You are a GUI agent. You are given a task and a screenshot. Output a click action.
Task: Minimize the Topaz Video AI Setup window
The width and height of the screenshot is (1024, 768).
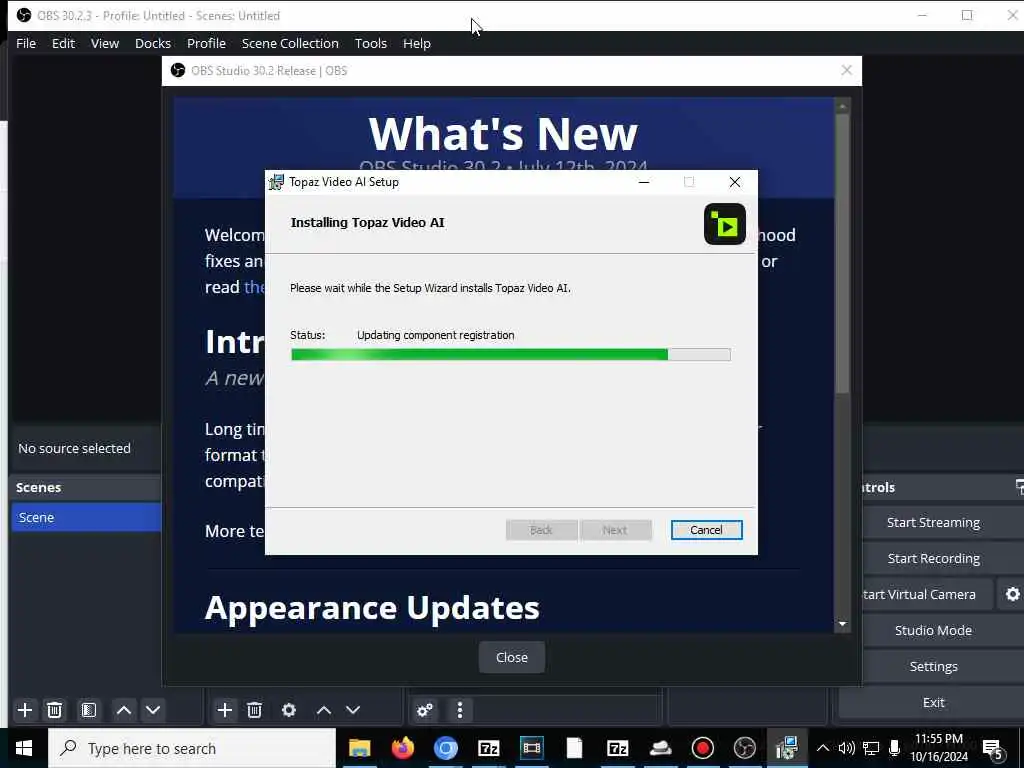[x=644, y=182]
